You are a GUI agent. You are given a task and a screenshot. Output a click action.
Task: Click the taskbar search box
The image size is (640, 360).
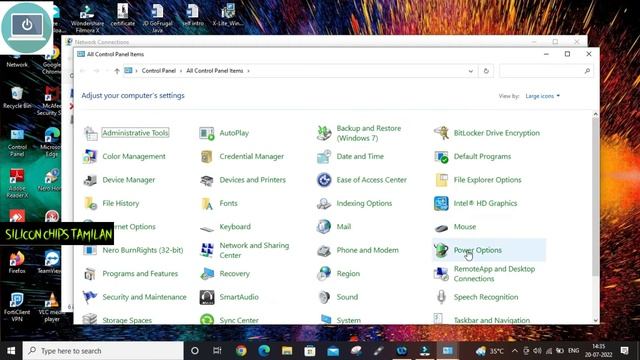point(103,351)
